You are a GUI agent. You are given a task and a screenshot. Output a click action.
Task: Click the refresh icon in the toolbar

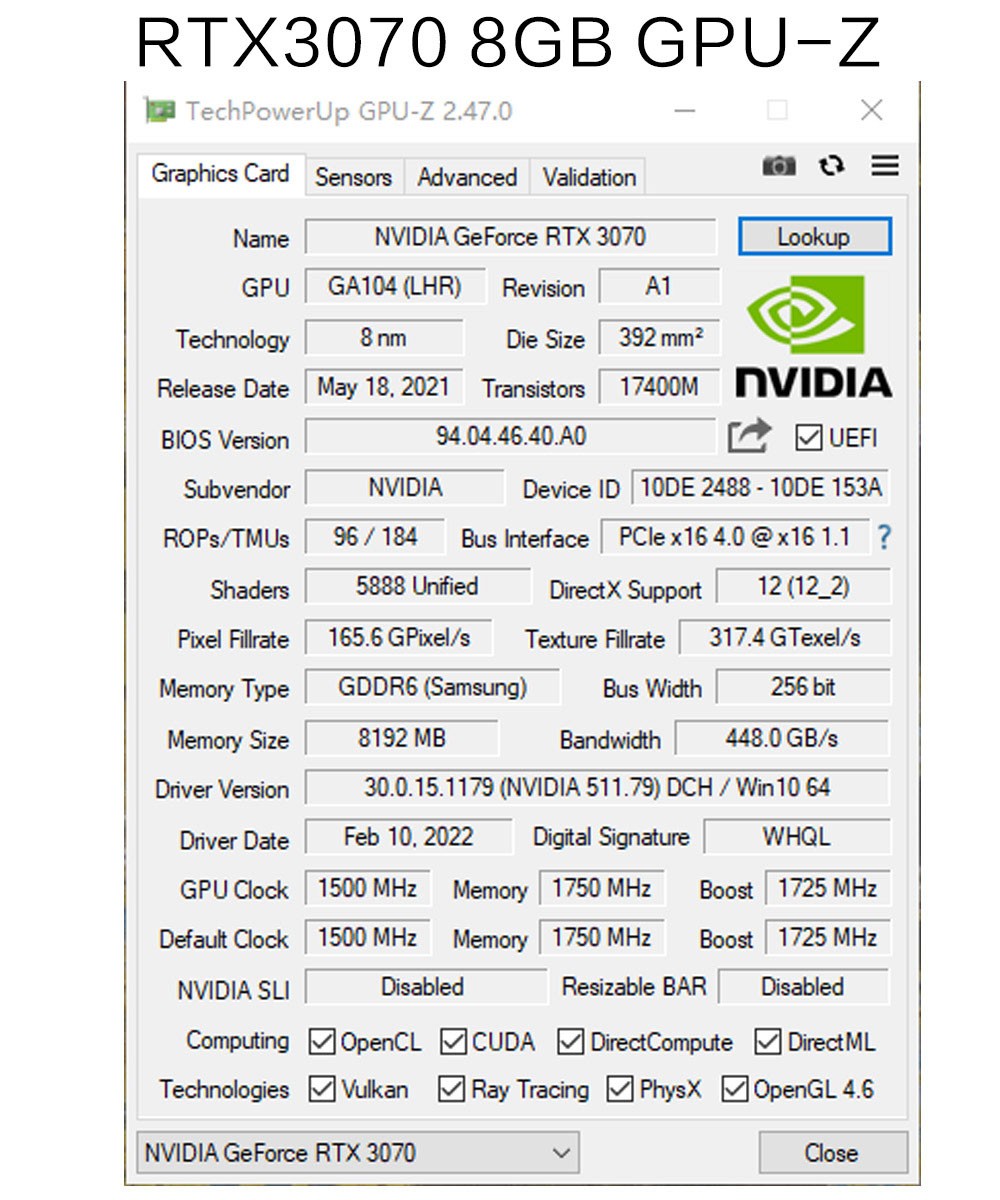pyautogui.click(x=832, y=165)
